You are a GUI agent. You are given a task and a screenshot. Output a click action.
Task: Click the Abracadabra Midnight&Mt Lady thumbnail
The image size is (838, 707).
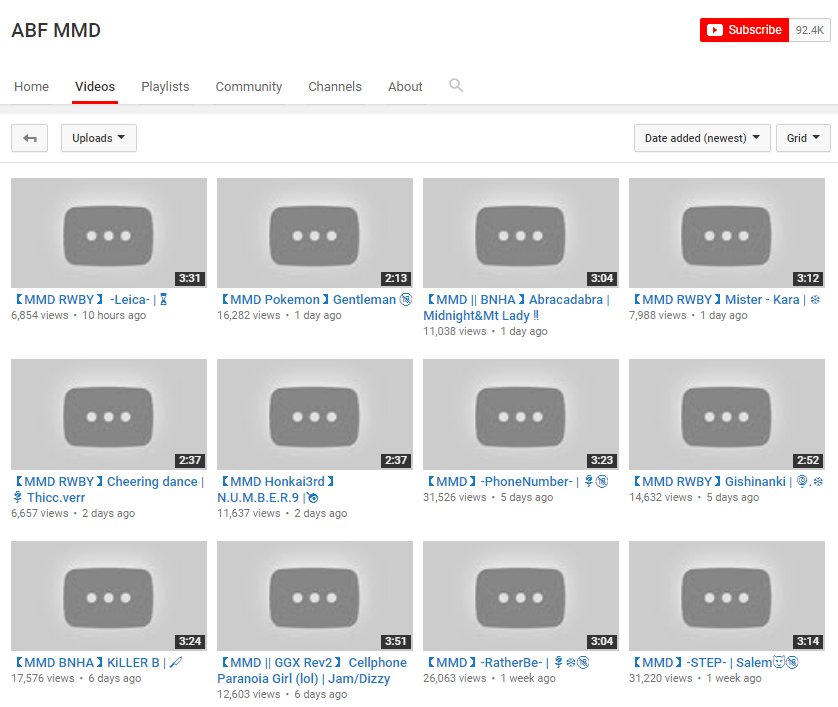[521, 233]
